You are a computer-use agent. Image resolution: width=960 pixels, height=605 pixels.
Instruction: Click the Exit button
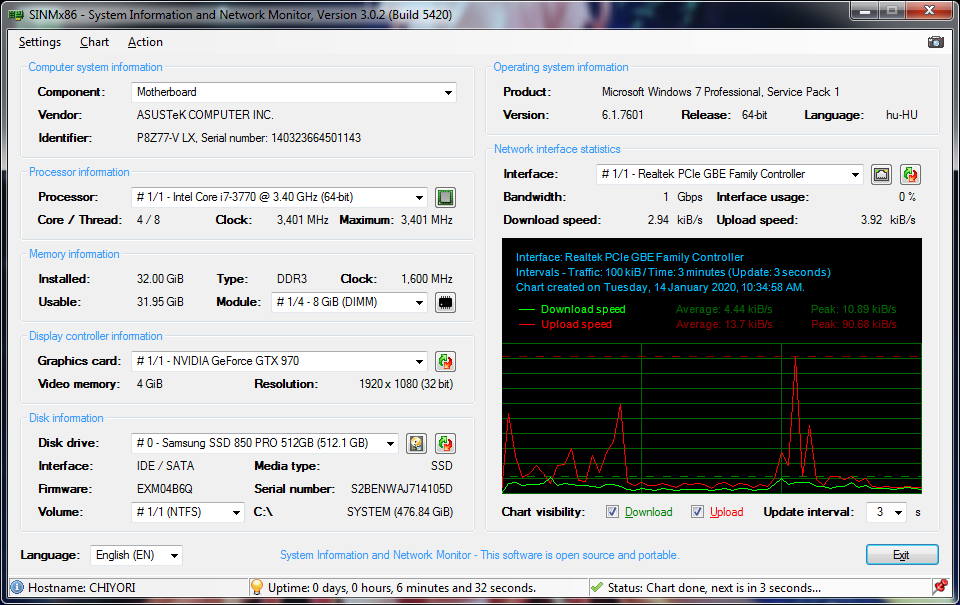[x=902, y=555]
